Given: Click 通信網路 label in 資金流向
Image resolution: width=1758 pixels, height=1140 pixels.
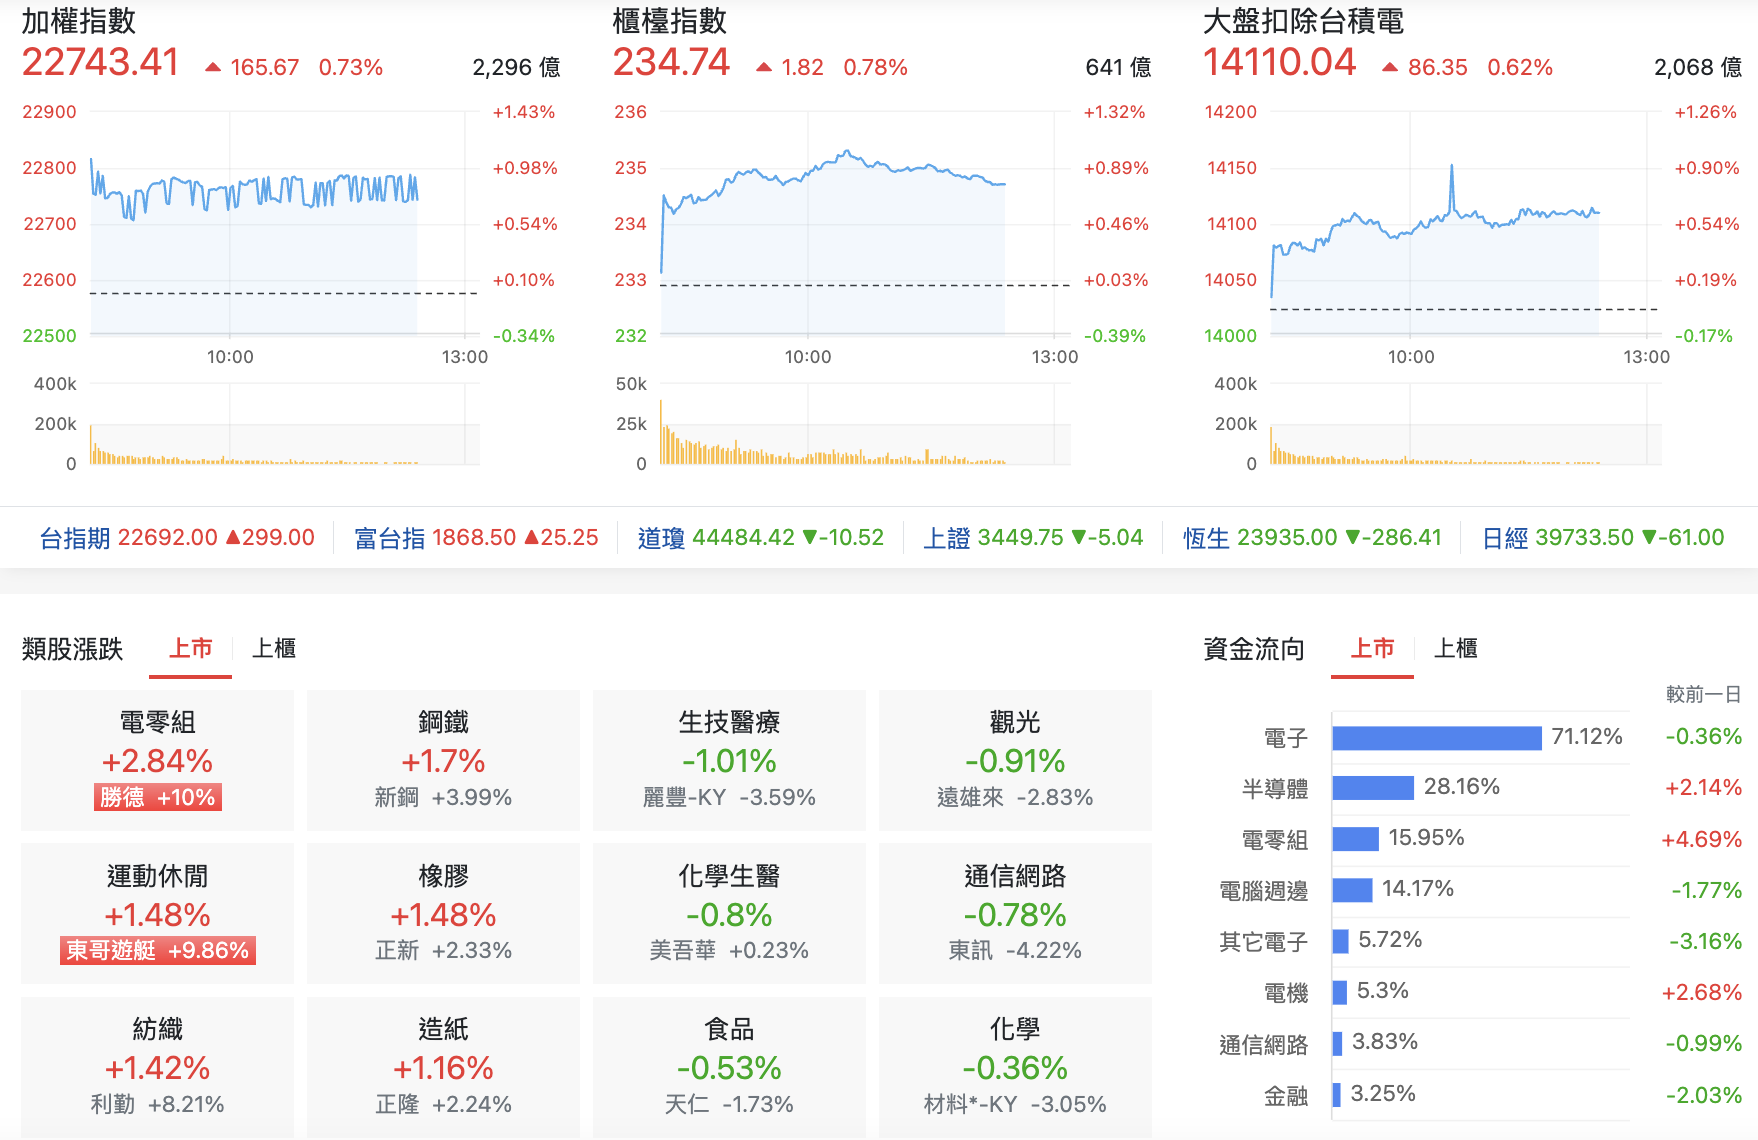Looking at the screenshot, I should pyautogui.click(x=1263, y=1045).
